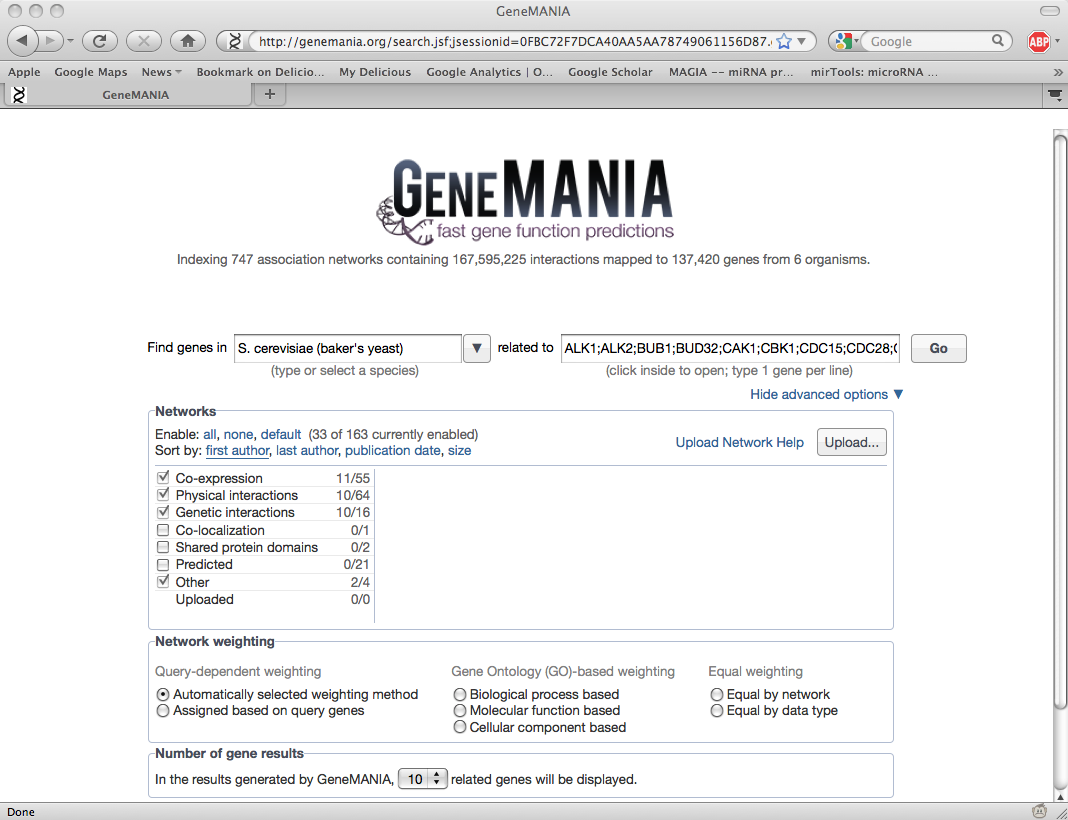Click the Home icon in toolbar
This screenshot has width=1068, height=820.
click(187, 41)
